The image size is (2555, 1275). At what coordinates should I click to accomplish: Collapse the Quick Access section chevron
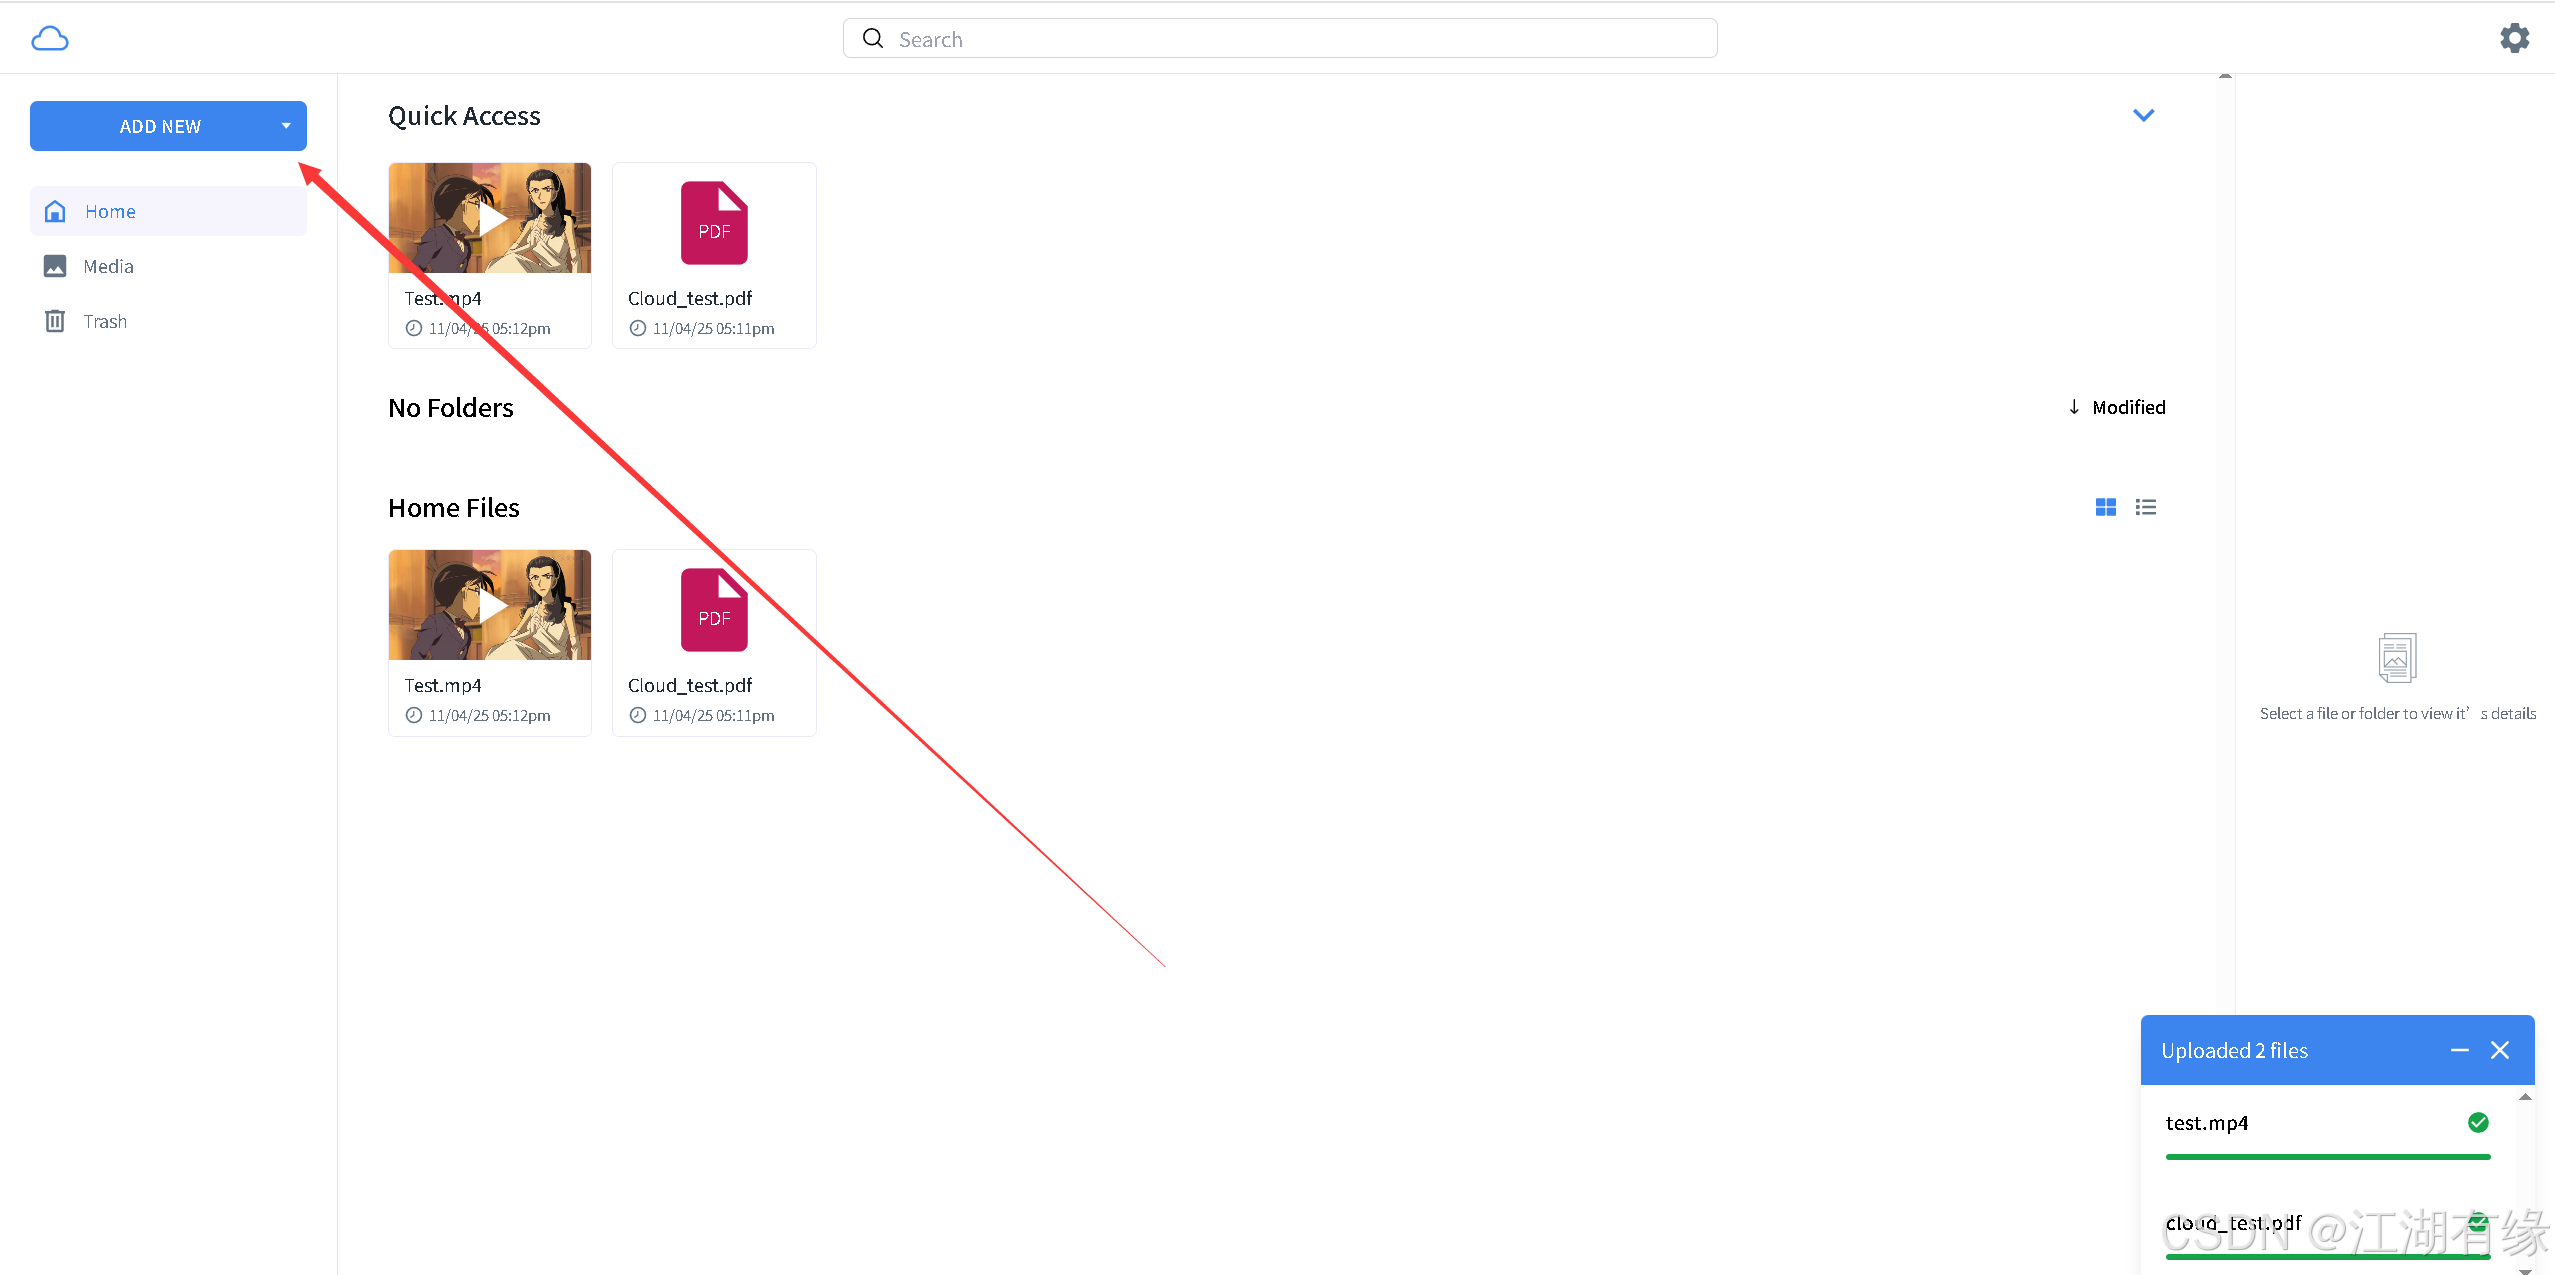tap(2143, 115)
